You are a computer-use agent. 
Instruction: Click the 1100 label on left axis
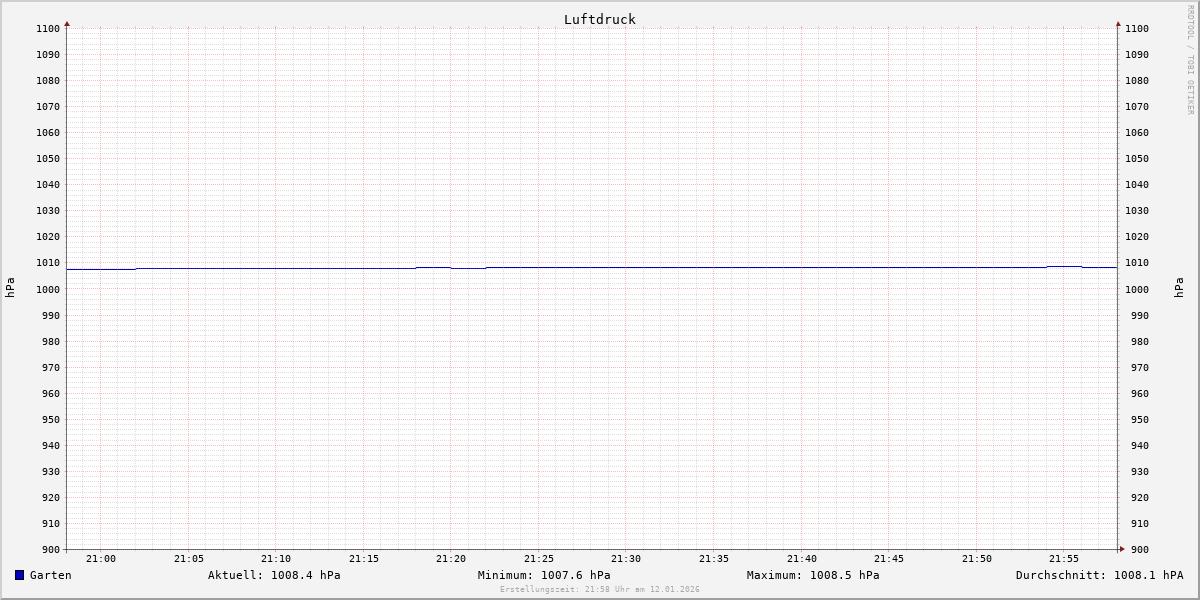(x=48, y=29)
